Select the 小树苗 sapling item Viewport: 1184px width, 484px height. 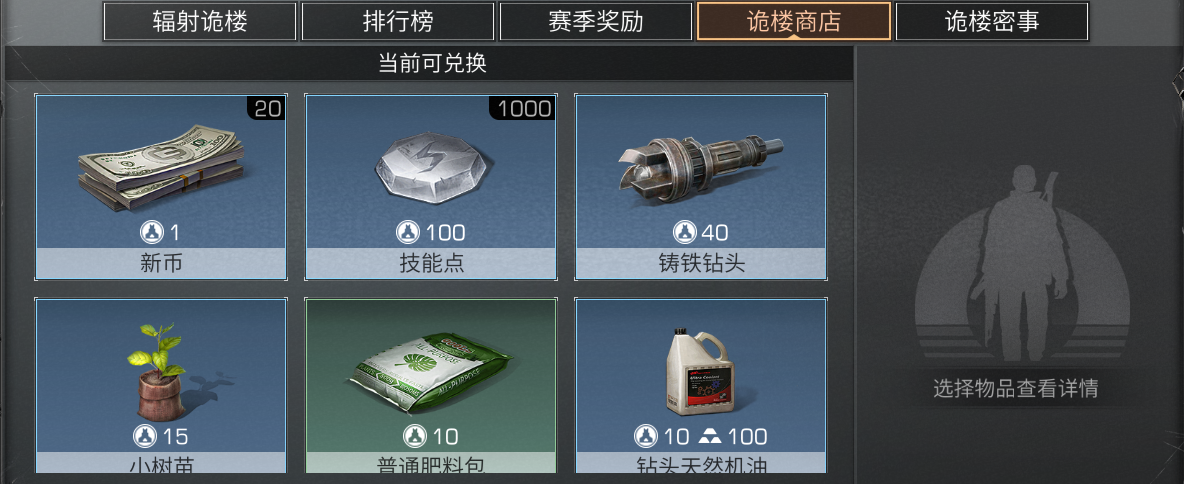pos(161,387)
